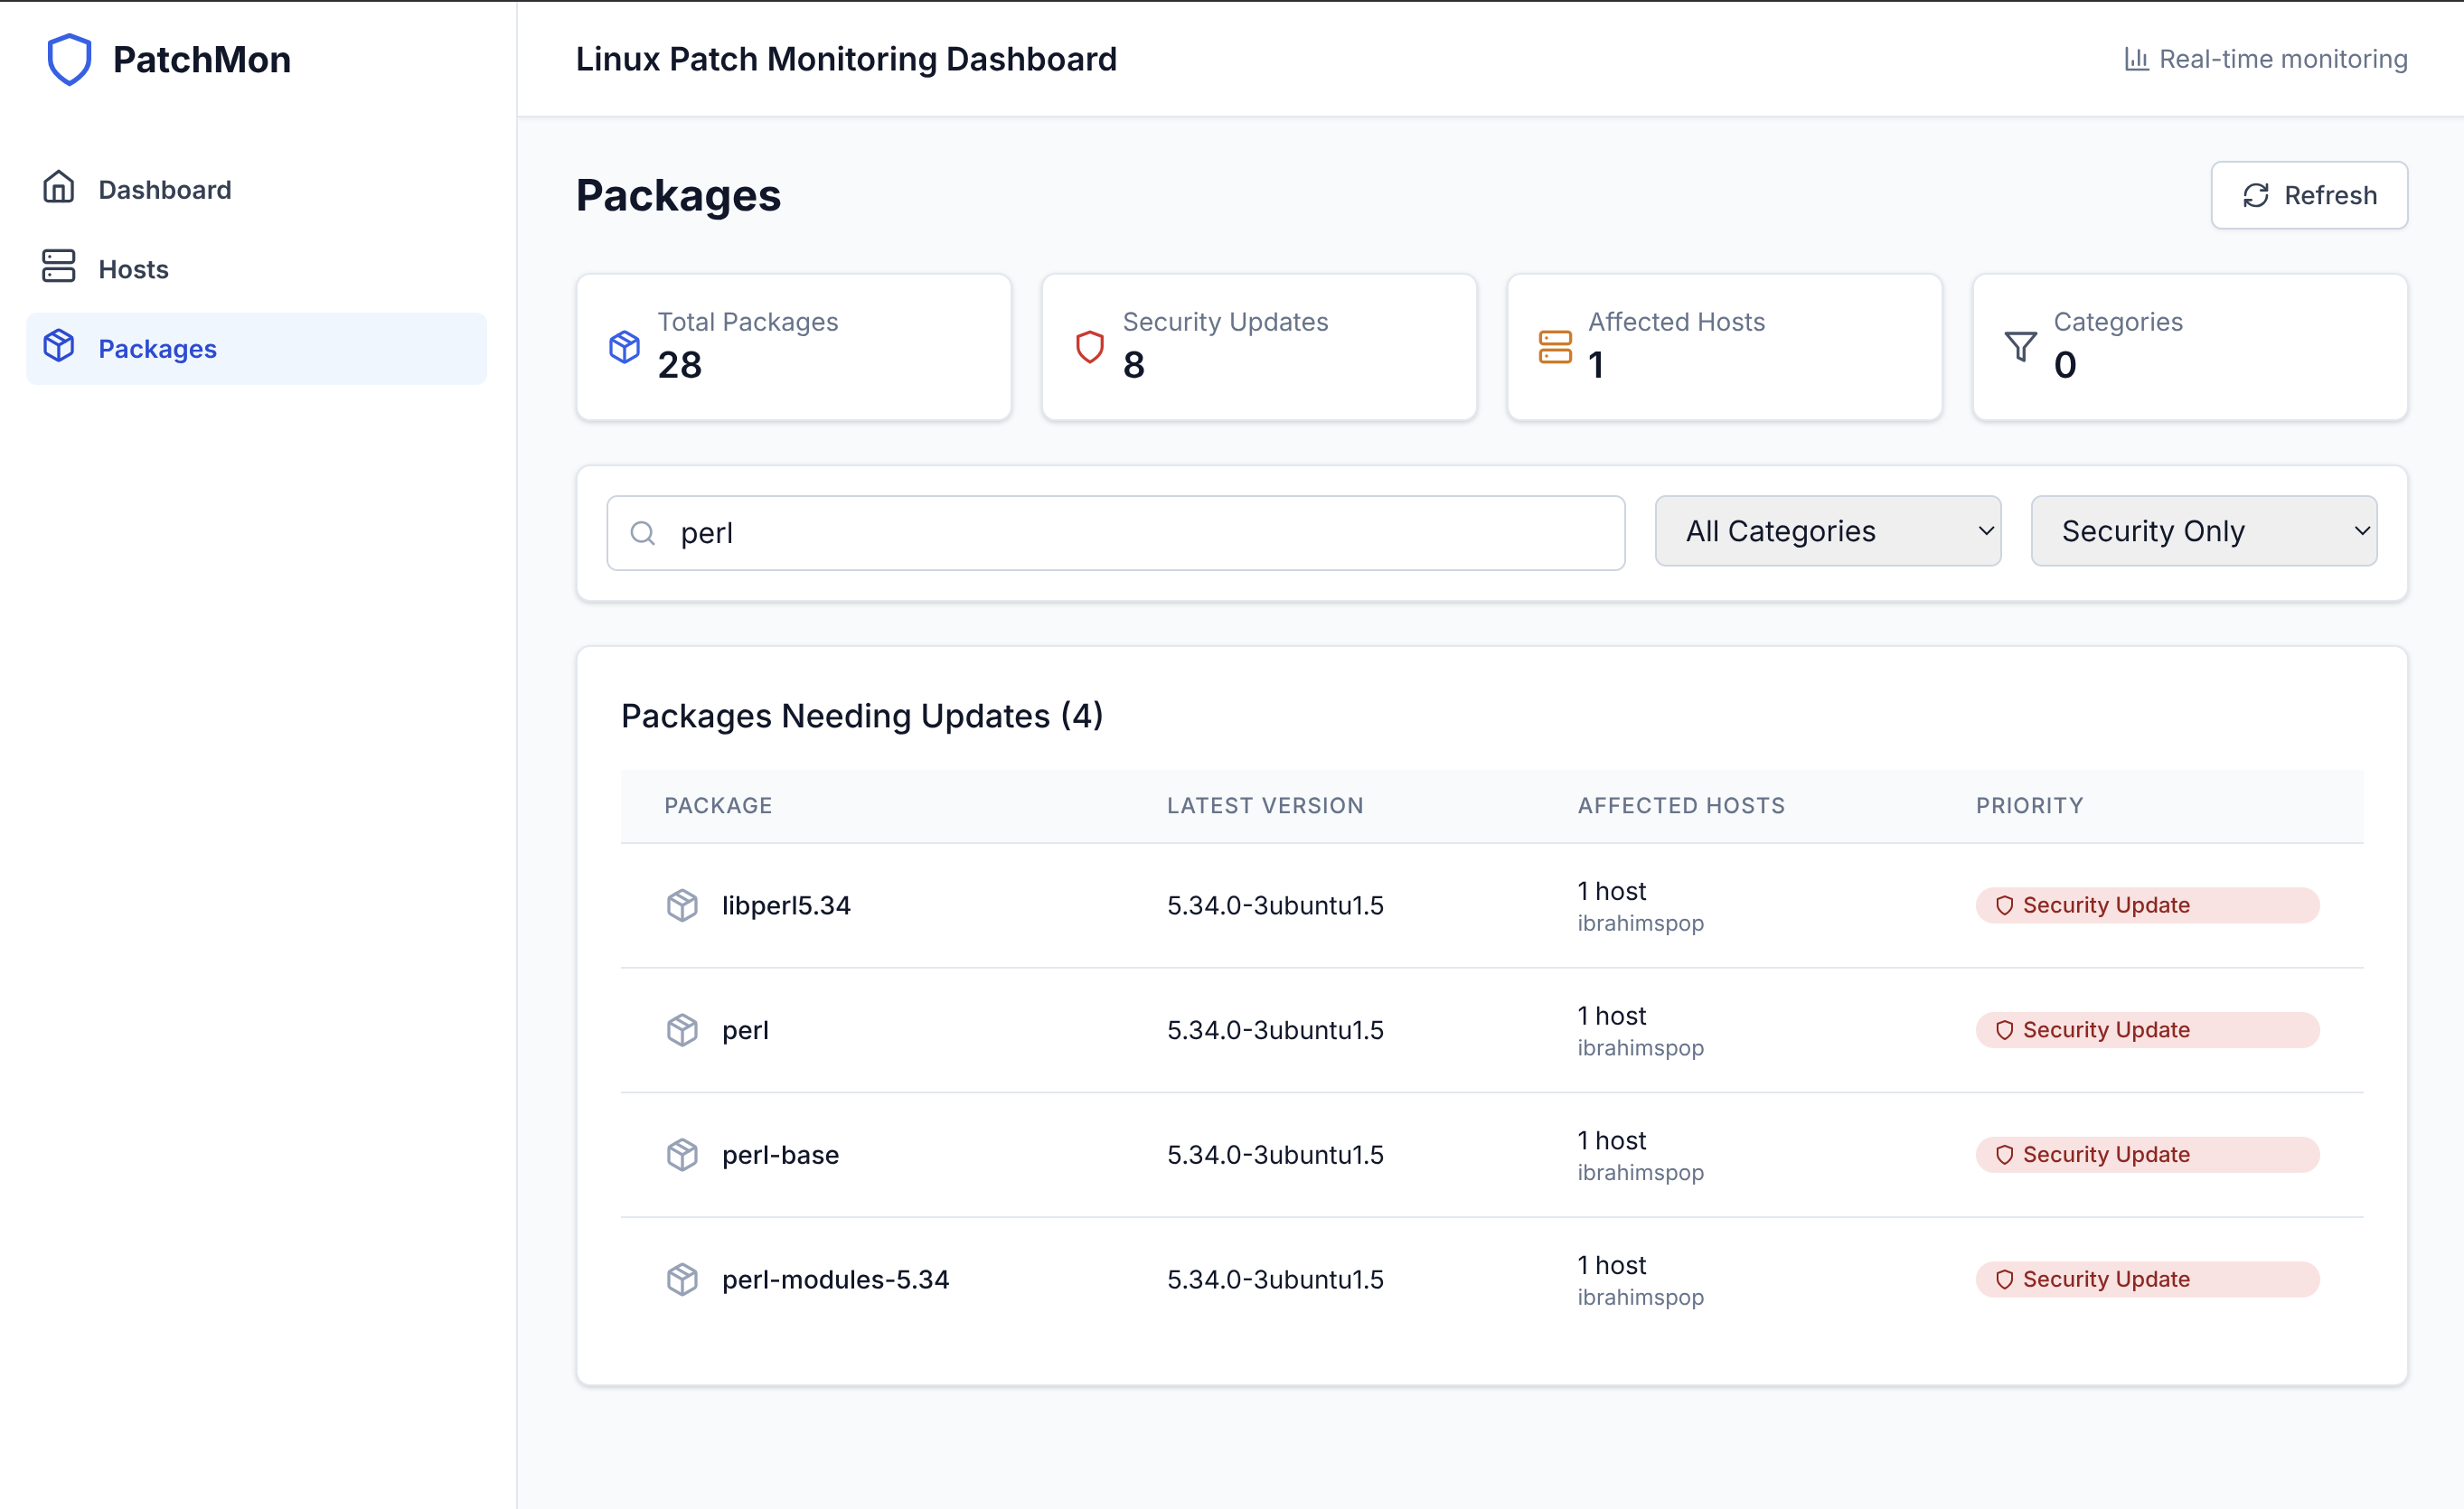Click the libperl5.34 package name
The height and width of the screenshot is (1509, 2464).
click(786, 905)
